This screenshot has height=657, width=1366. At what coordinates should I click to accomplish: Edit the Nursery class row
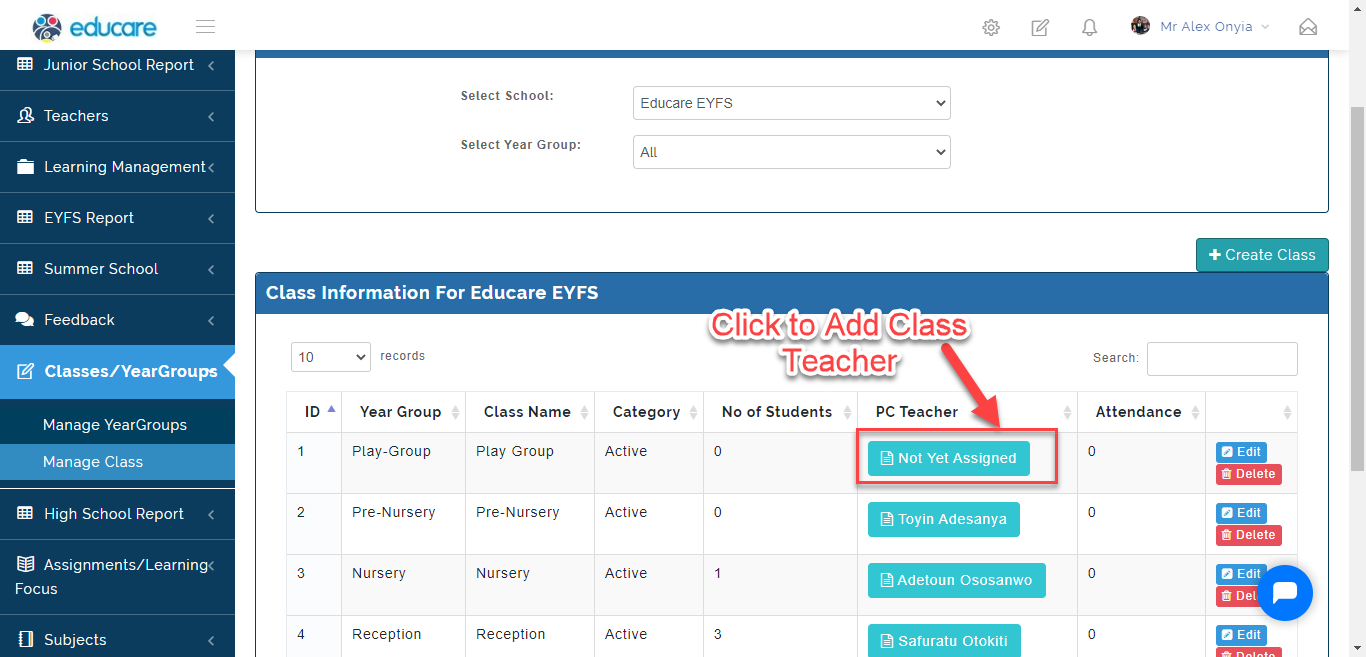pos(1241,574)
